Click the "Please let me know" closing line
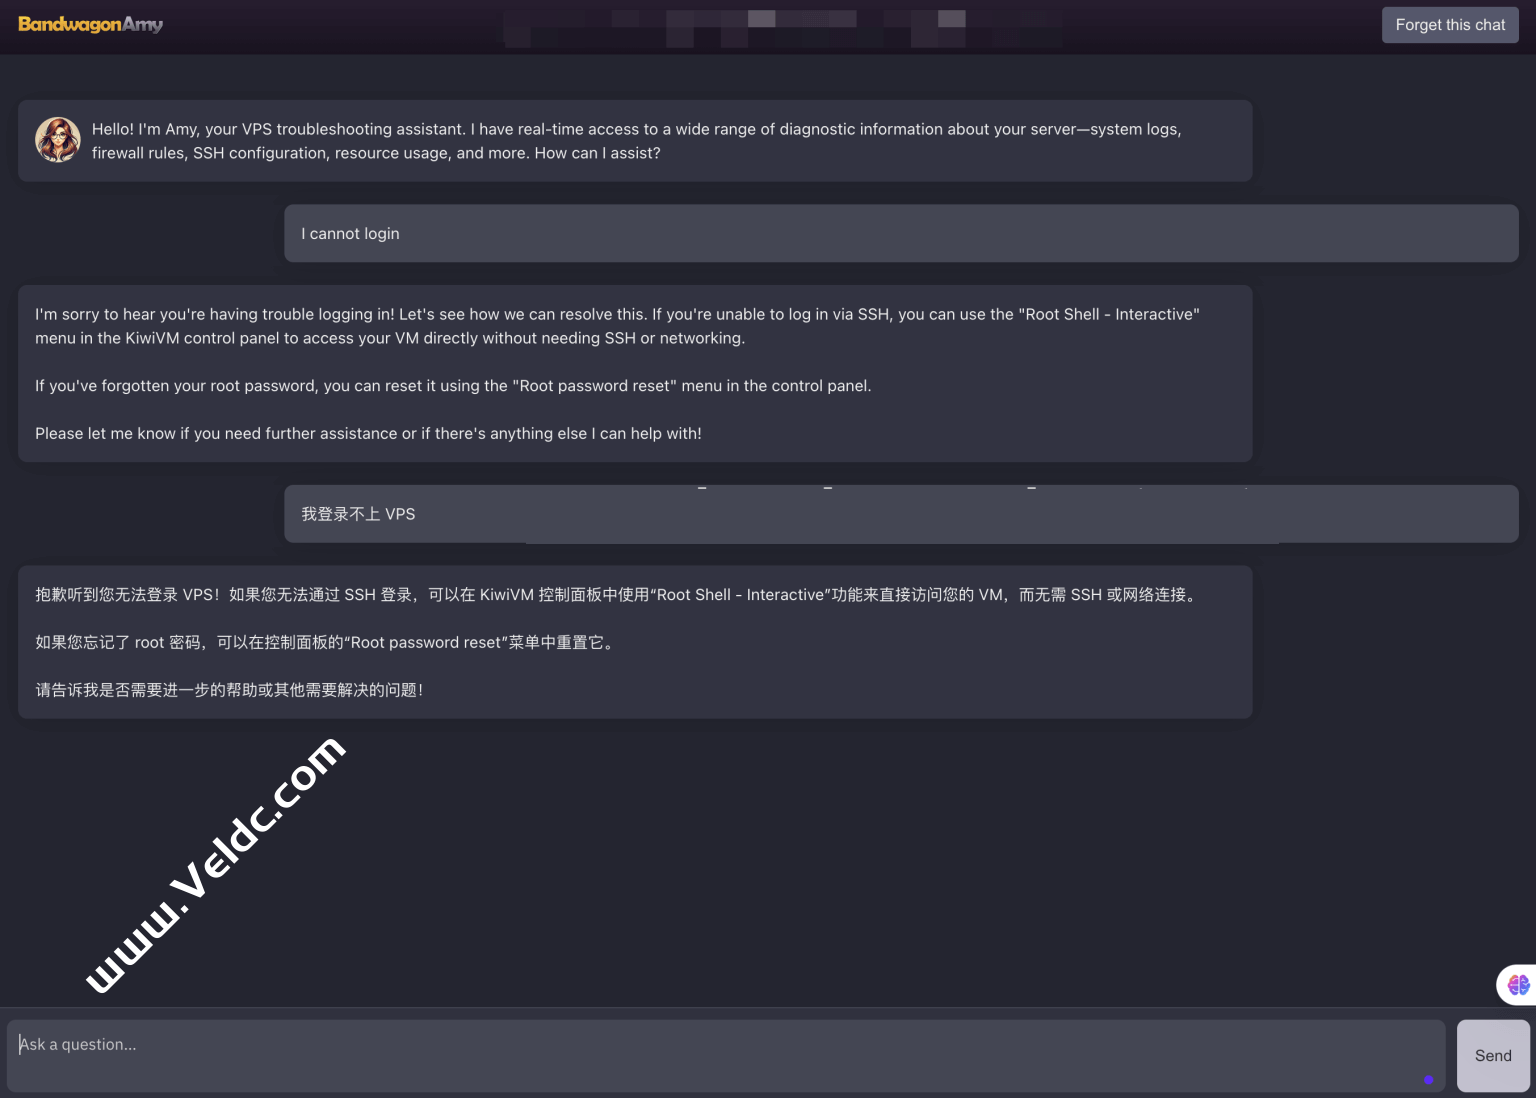This screenshot has width=1536, height=1098. (368, 433)
